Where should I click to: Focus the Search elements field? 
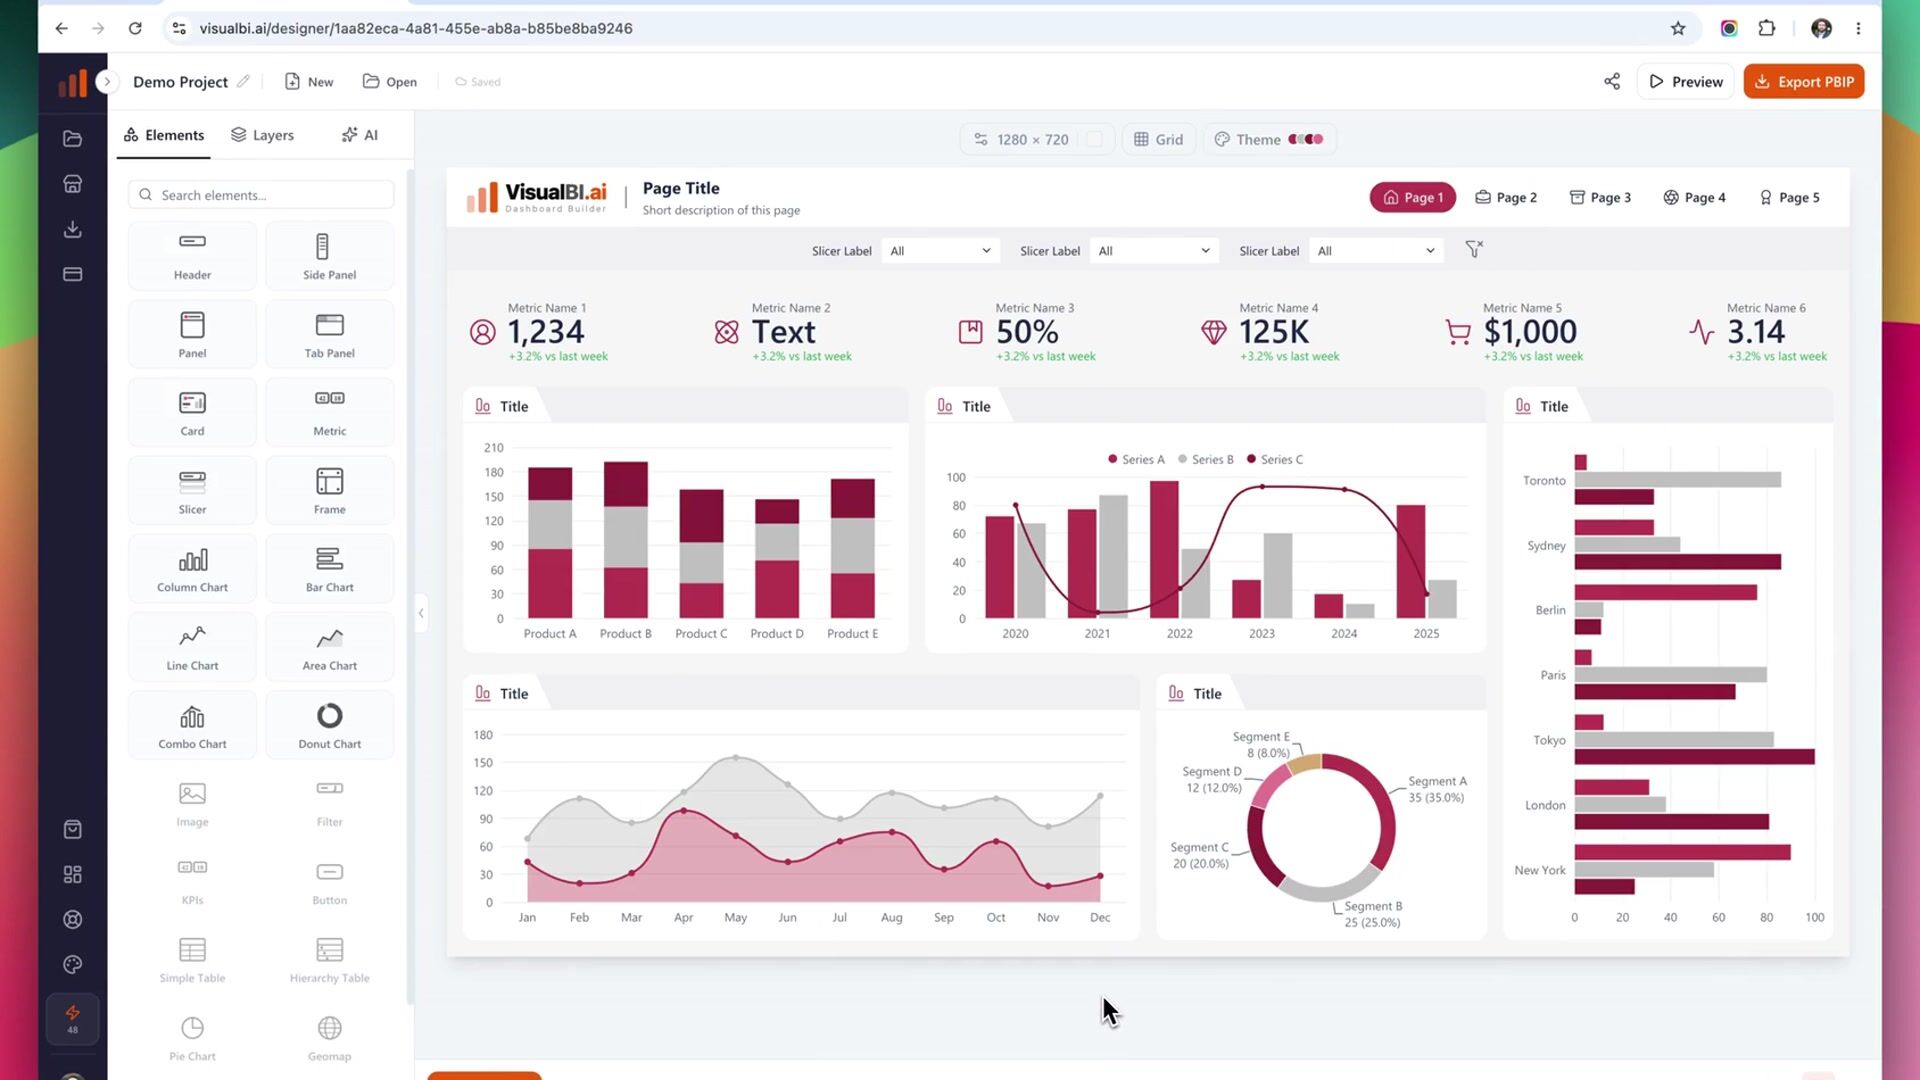[261, 195]
